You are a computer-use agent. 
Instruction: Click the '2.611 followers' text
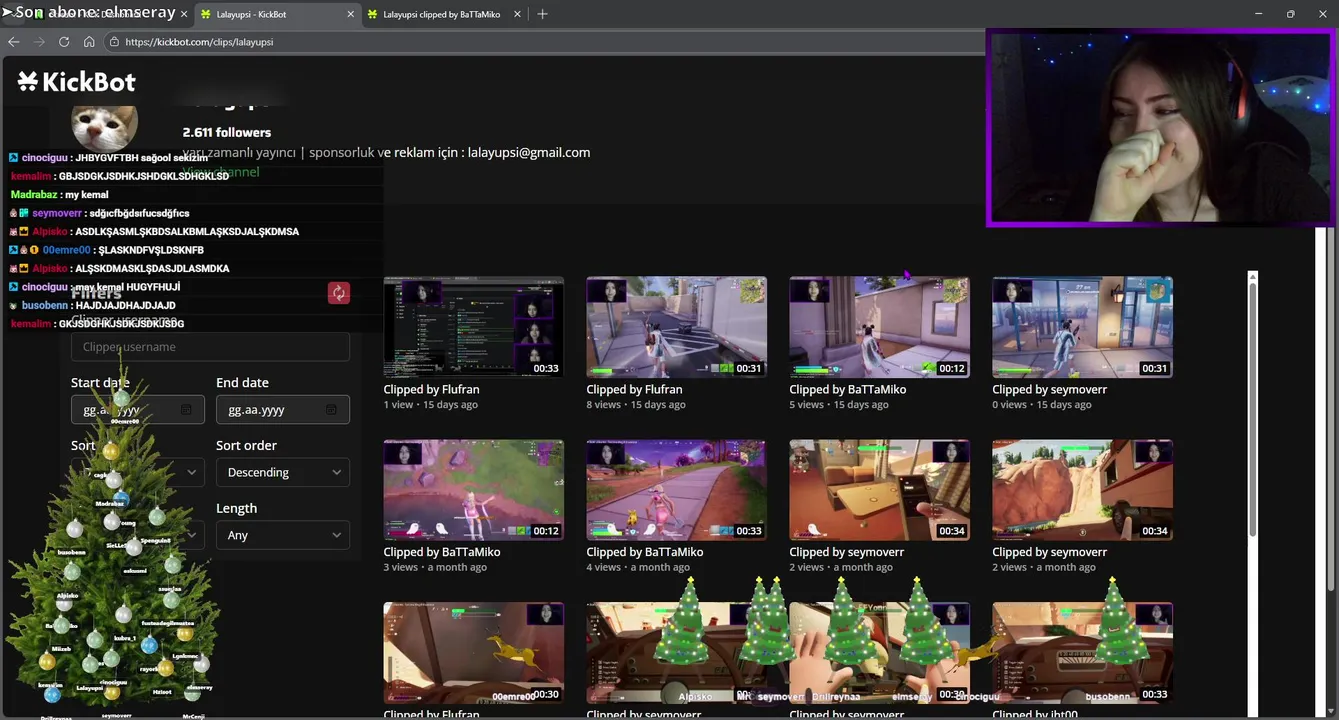(227, 132)
